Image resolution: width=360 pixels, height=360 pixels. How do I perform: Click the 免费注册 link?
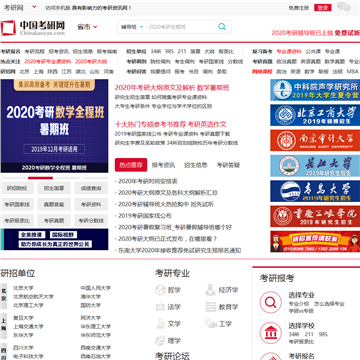tap(299, 8)
